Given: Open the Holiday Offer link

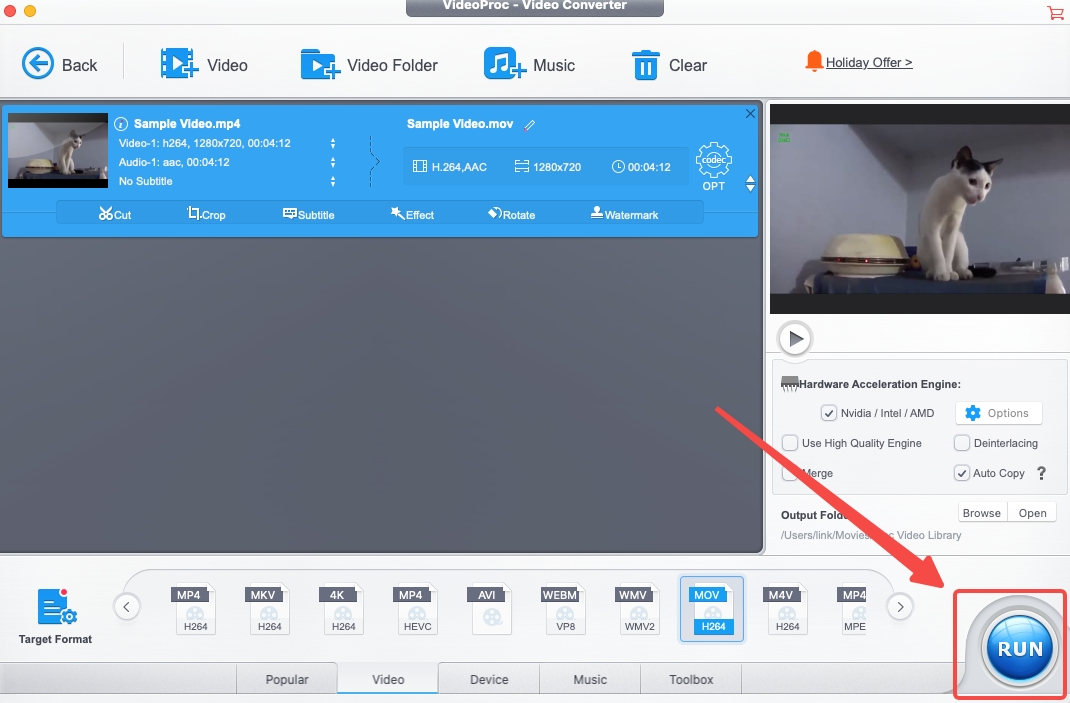Looking at the screenshot, I should coord(869,62).
